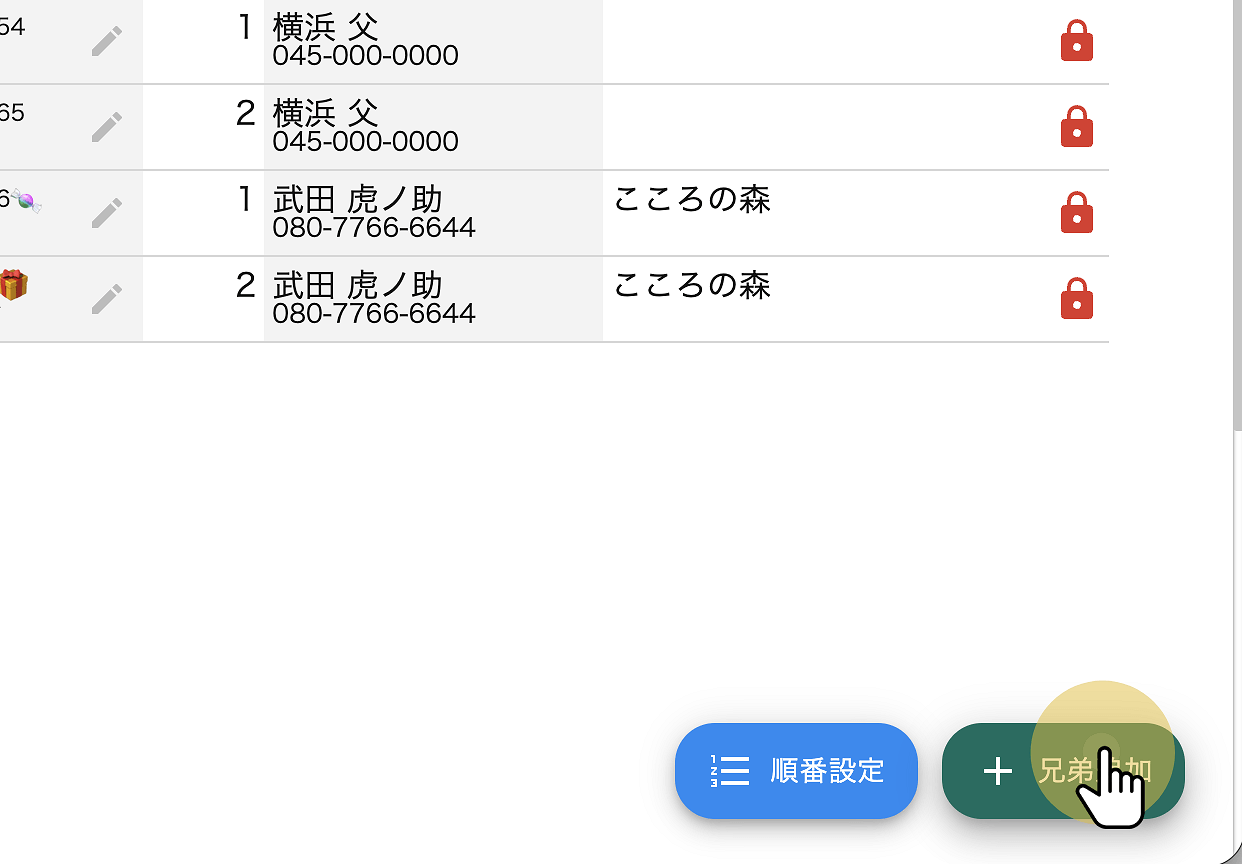This screenshot has width=1242, height=864.
Task: Click the numbered-list icon in 順番設定
Action: (729, 771)
